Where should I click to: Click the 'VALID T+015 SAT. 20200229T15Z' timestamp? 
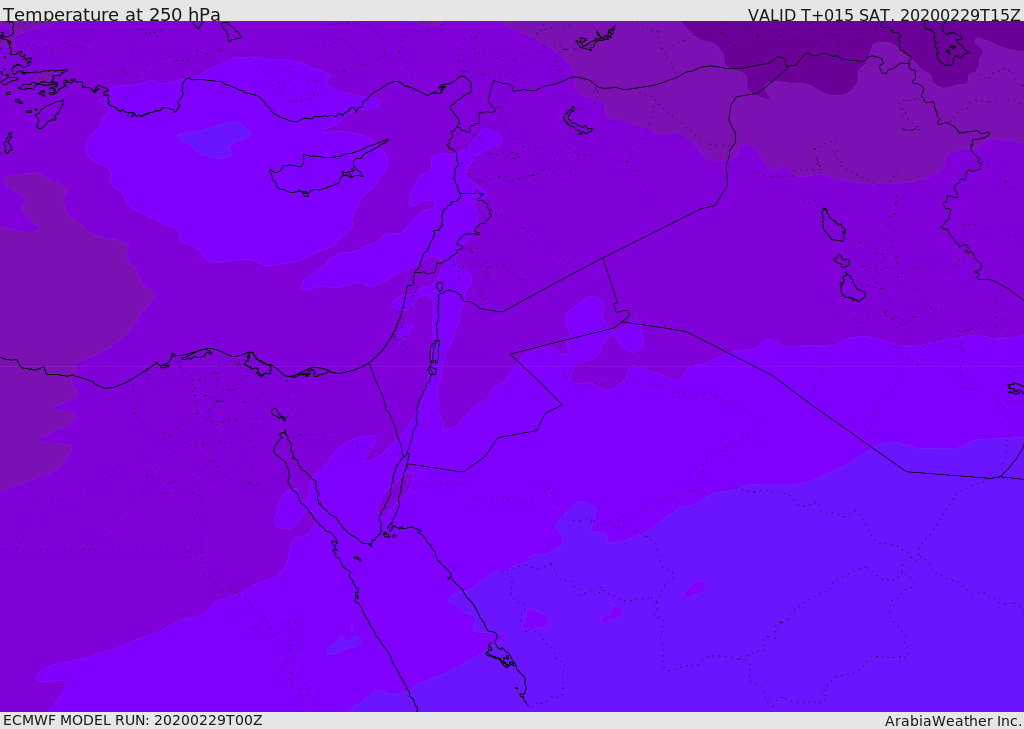884,15
